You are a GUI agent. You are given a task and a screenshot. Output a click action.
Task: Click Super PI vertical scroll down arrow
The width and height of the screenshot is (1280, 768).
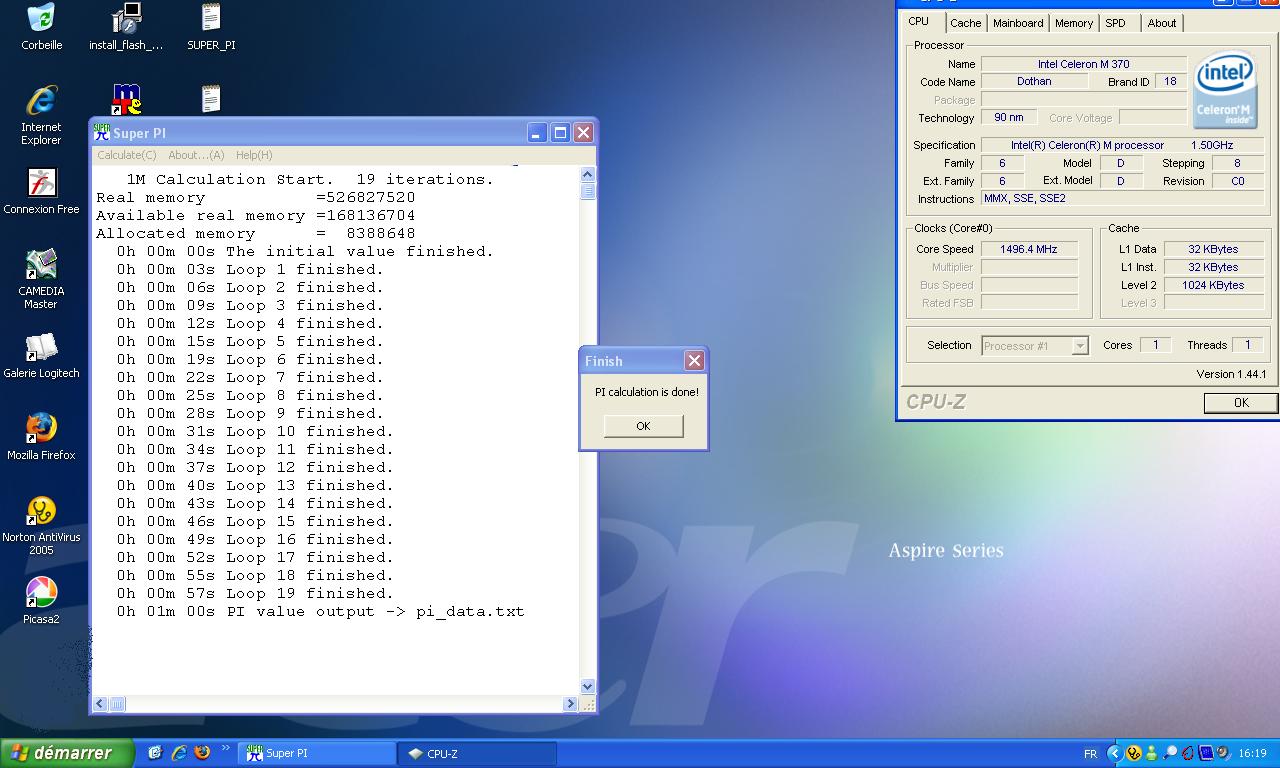tap(587, 687)
